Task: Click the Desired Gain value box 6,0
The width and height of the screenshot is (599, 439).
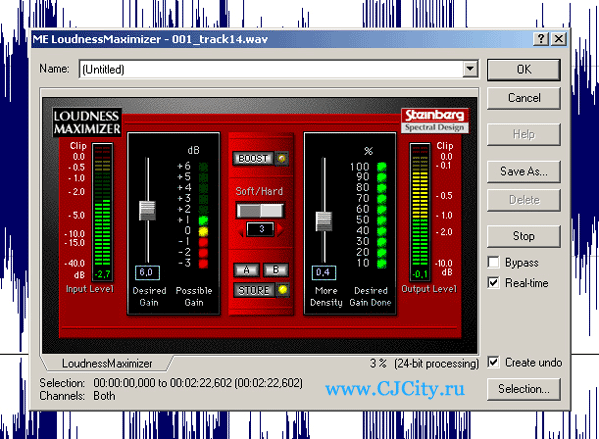Action: click(147, 272)
